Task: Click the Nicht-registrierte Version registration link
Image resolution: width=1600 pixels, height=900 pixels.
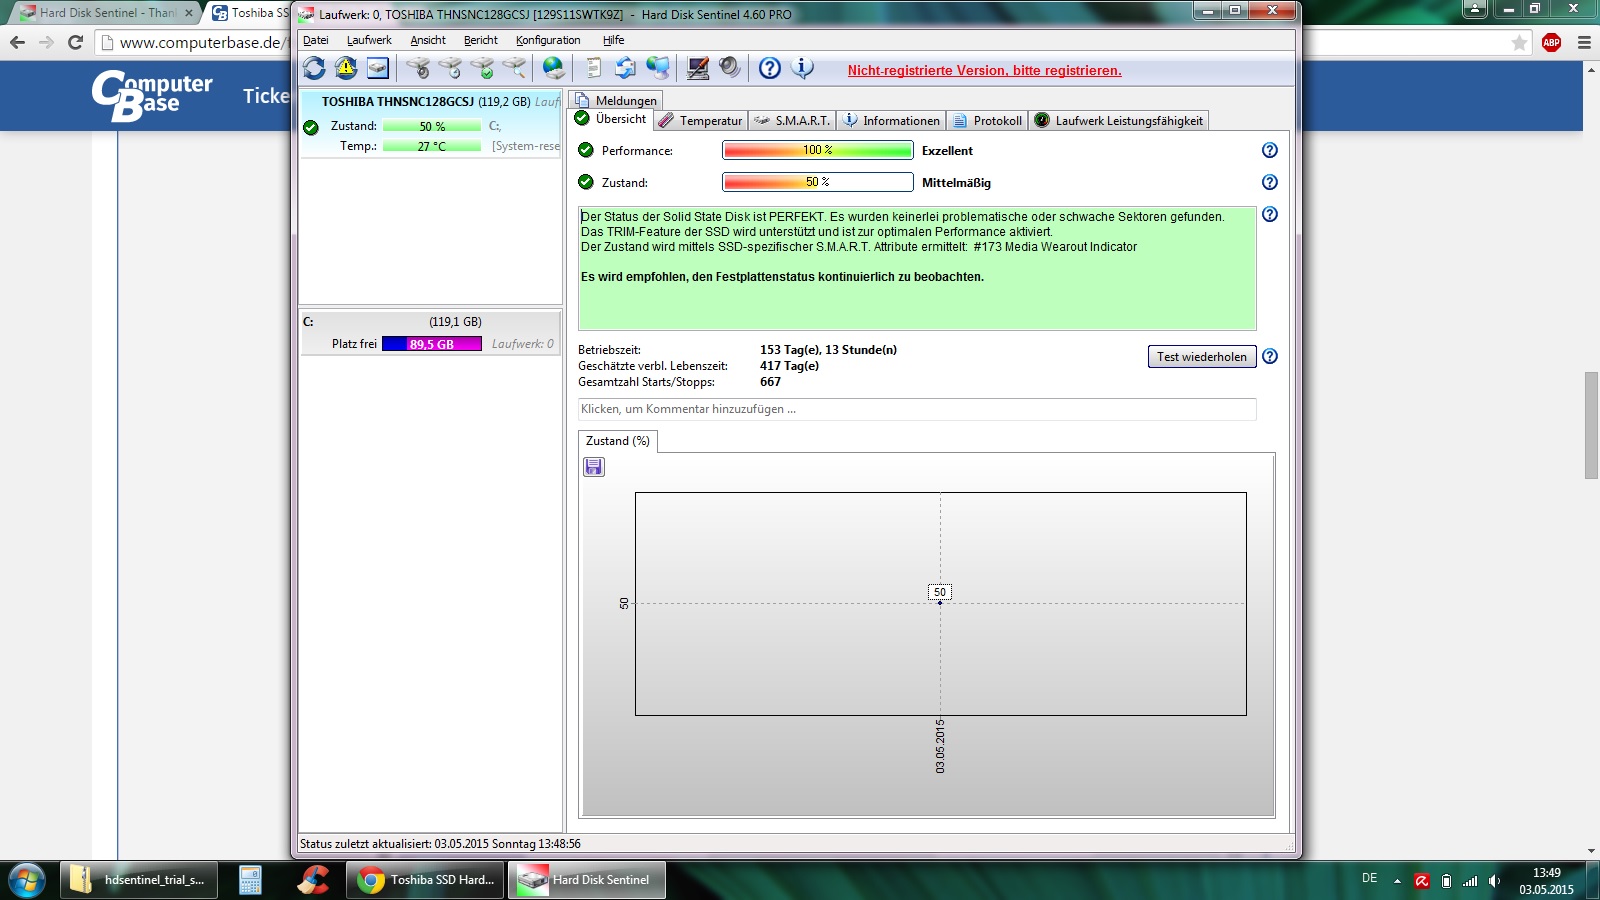Action: click(985, 70)
